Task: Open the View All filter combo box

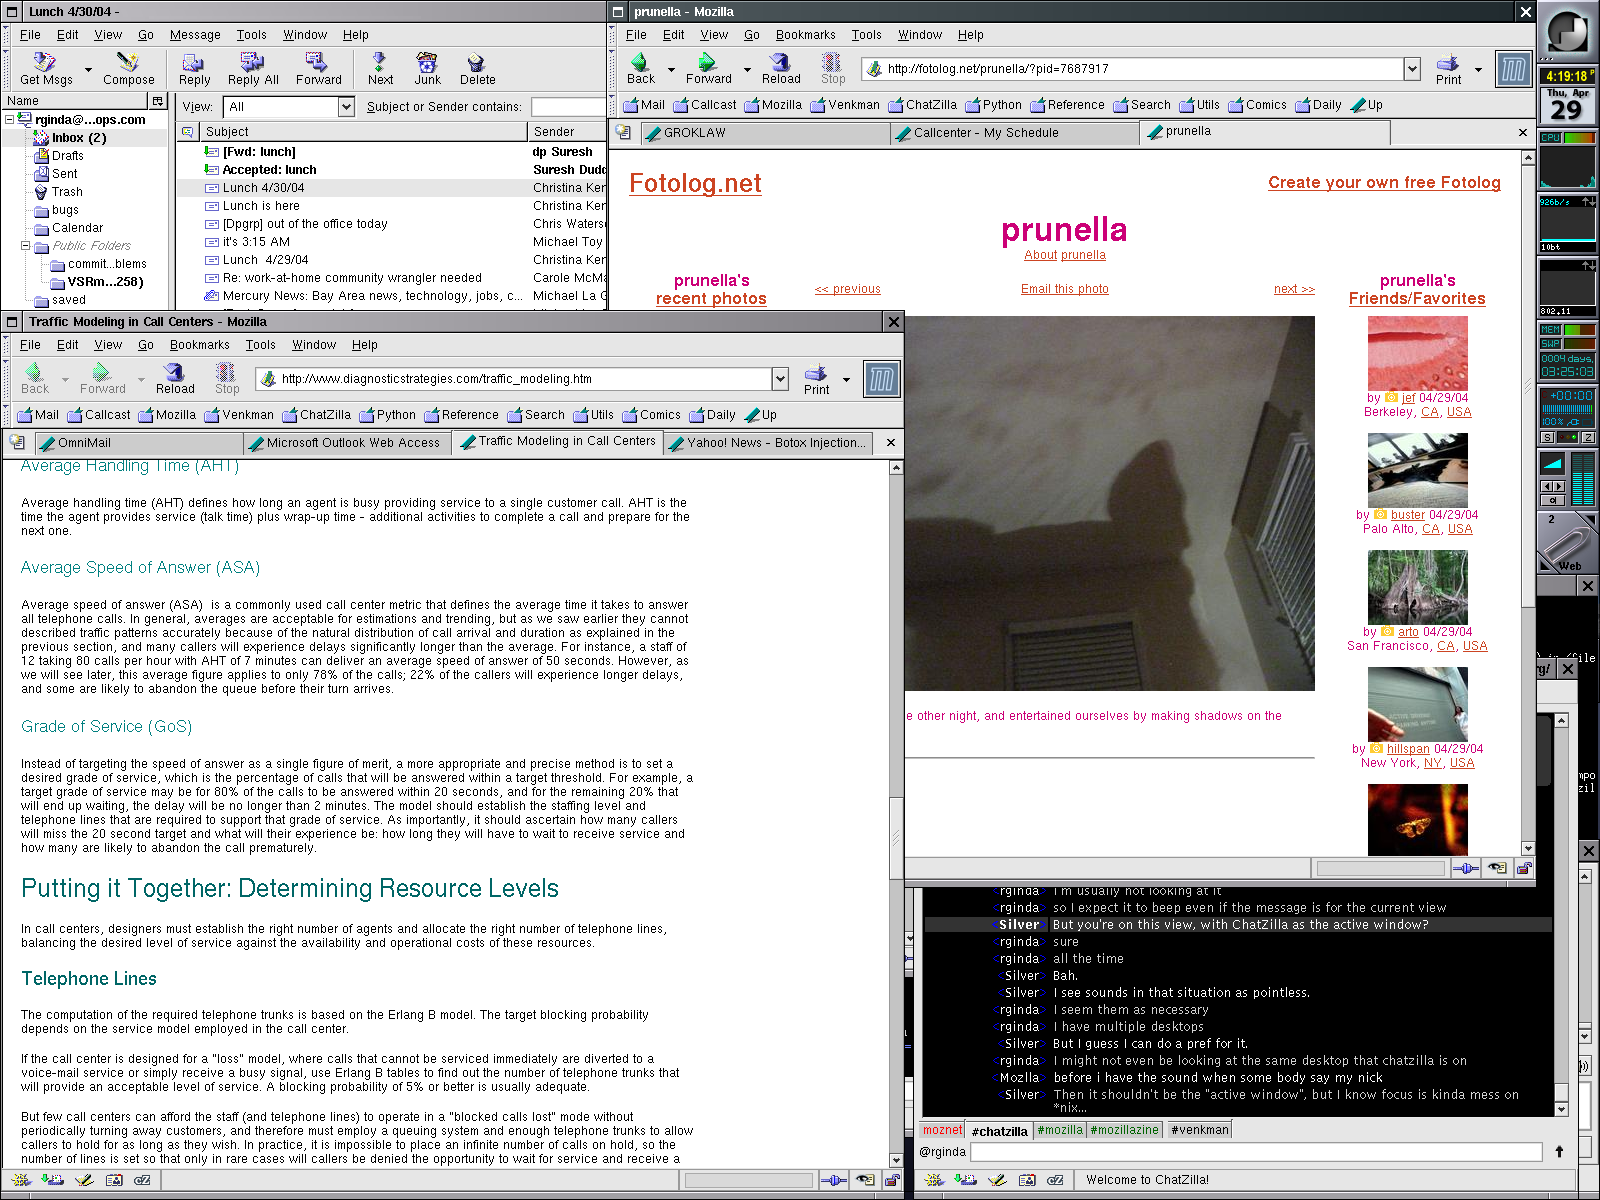Action: (x=289, y=106)
